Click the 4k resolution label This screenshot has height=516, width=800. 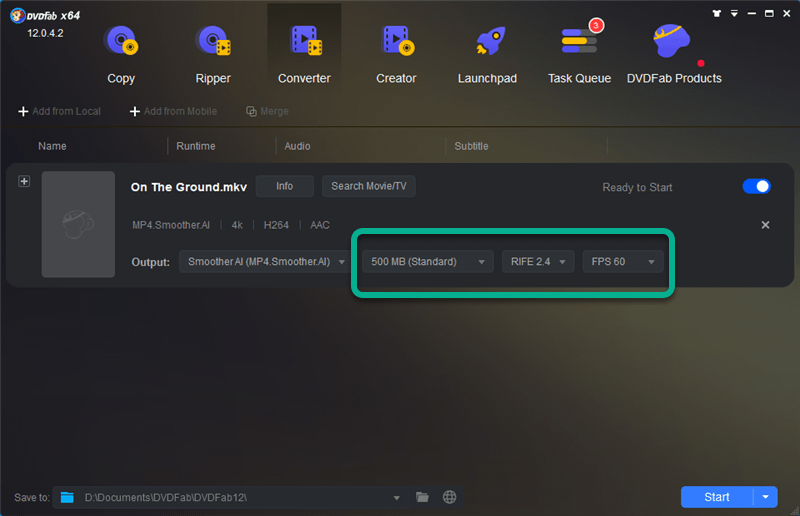click(x=237, y=225)
